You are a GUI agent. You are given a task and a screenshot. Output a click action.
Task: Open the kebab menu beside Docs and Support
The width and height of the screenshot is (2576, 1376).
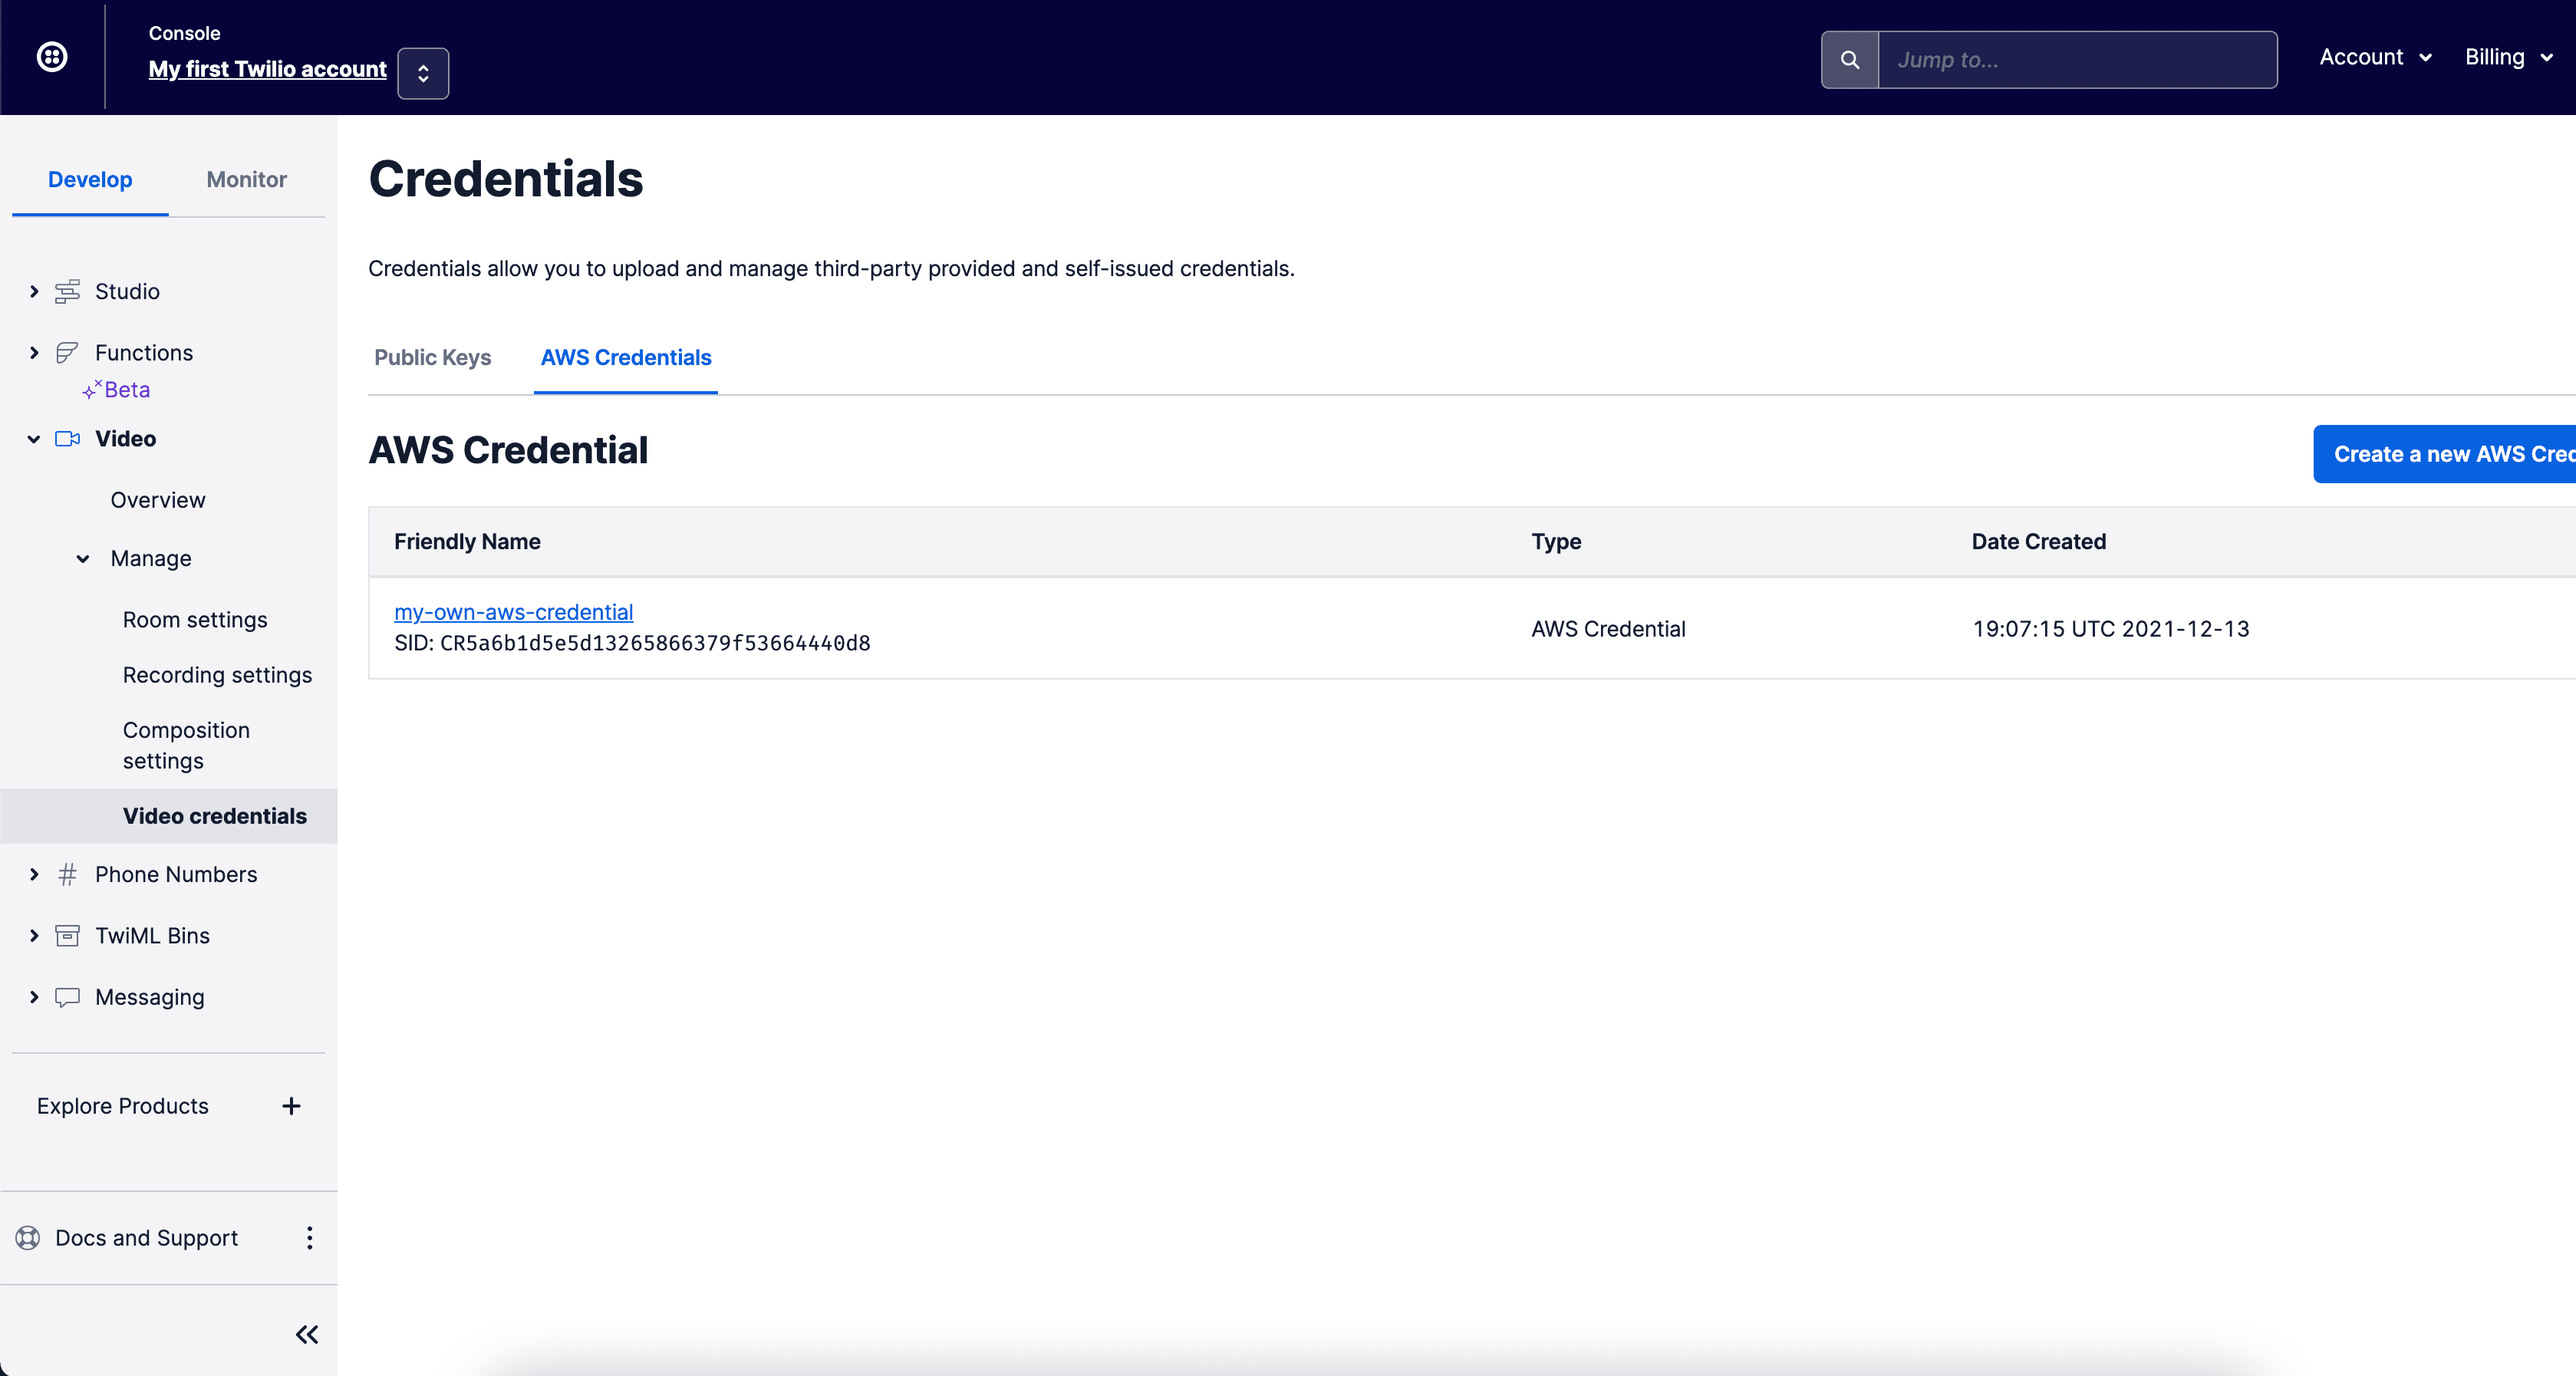point(309,1237)
